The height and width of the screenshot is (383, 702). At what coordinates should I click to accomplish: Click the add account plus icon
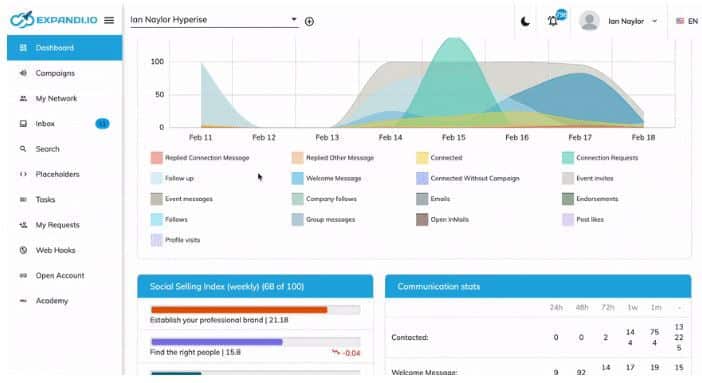309,21
